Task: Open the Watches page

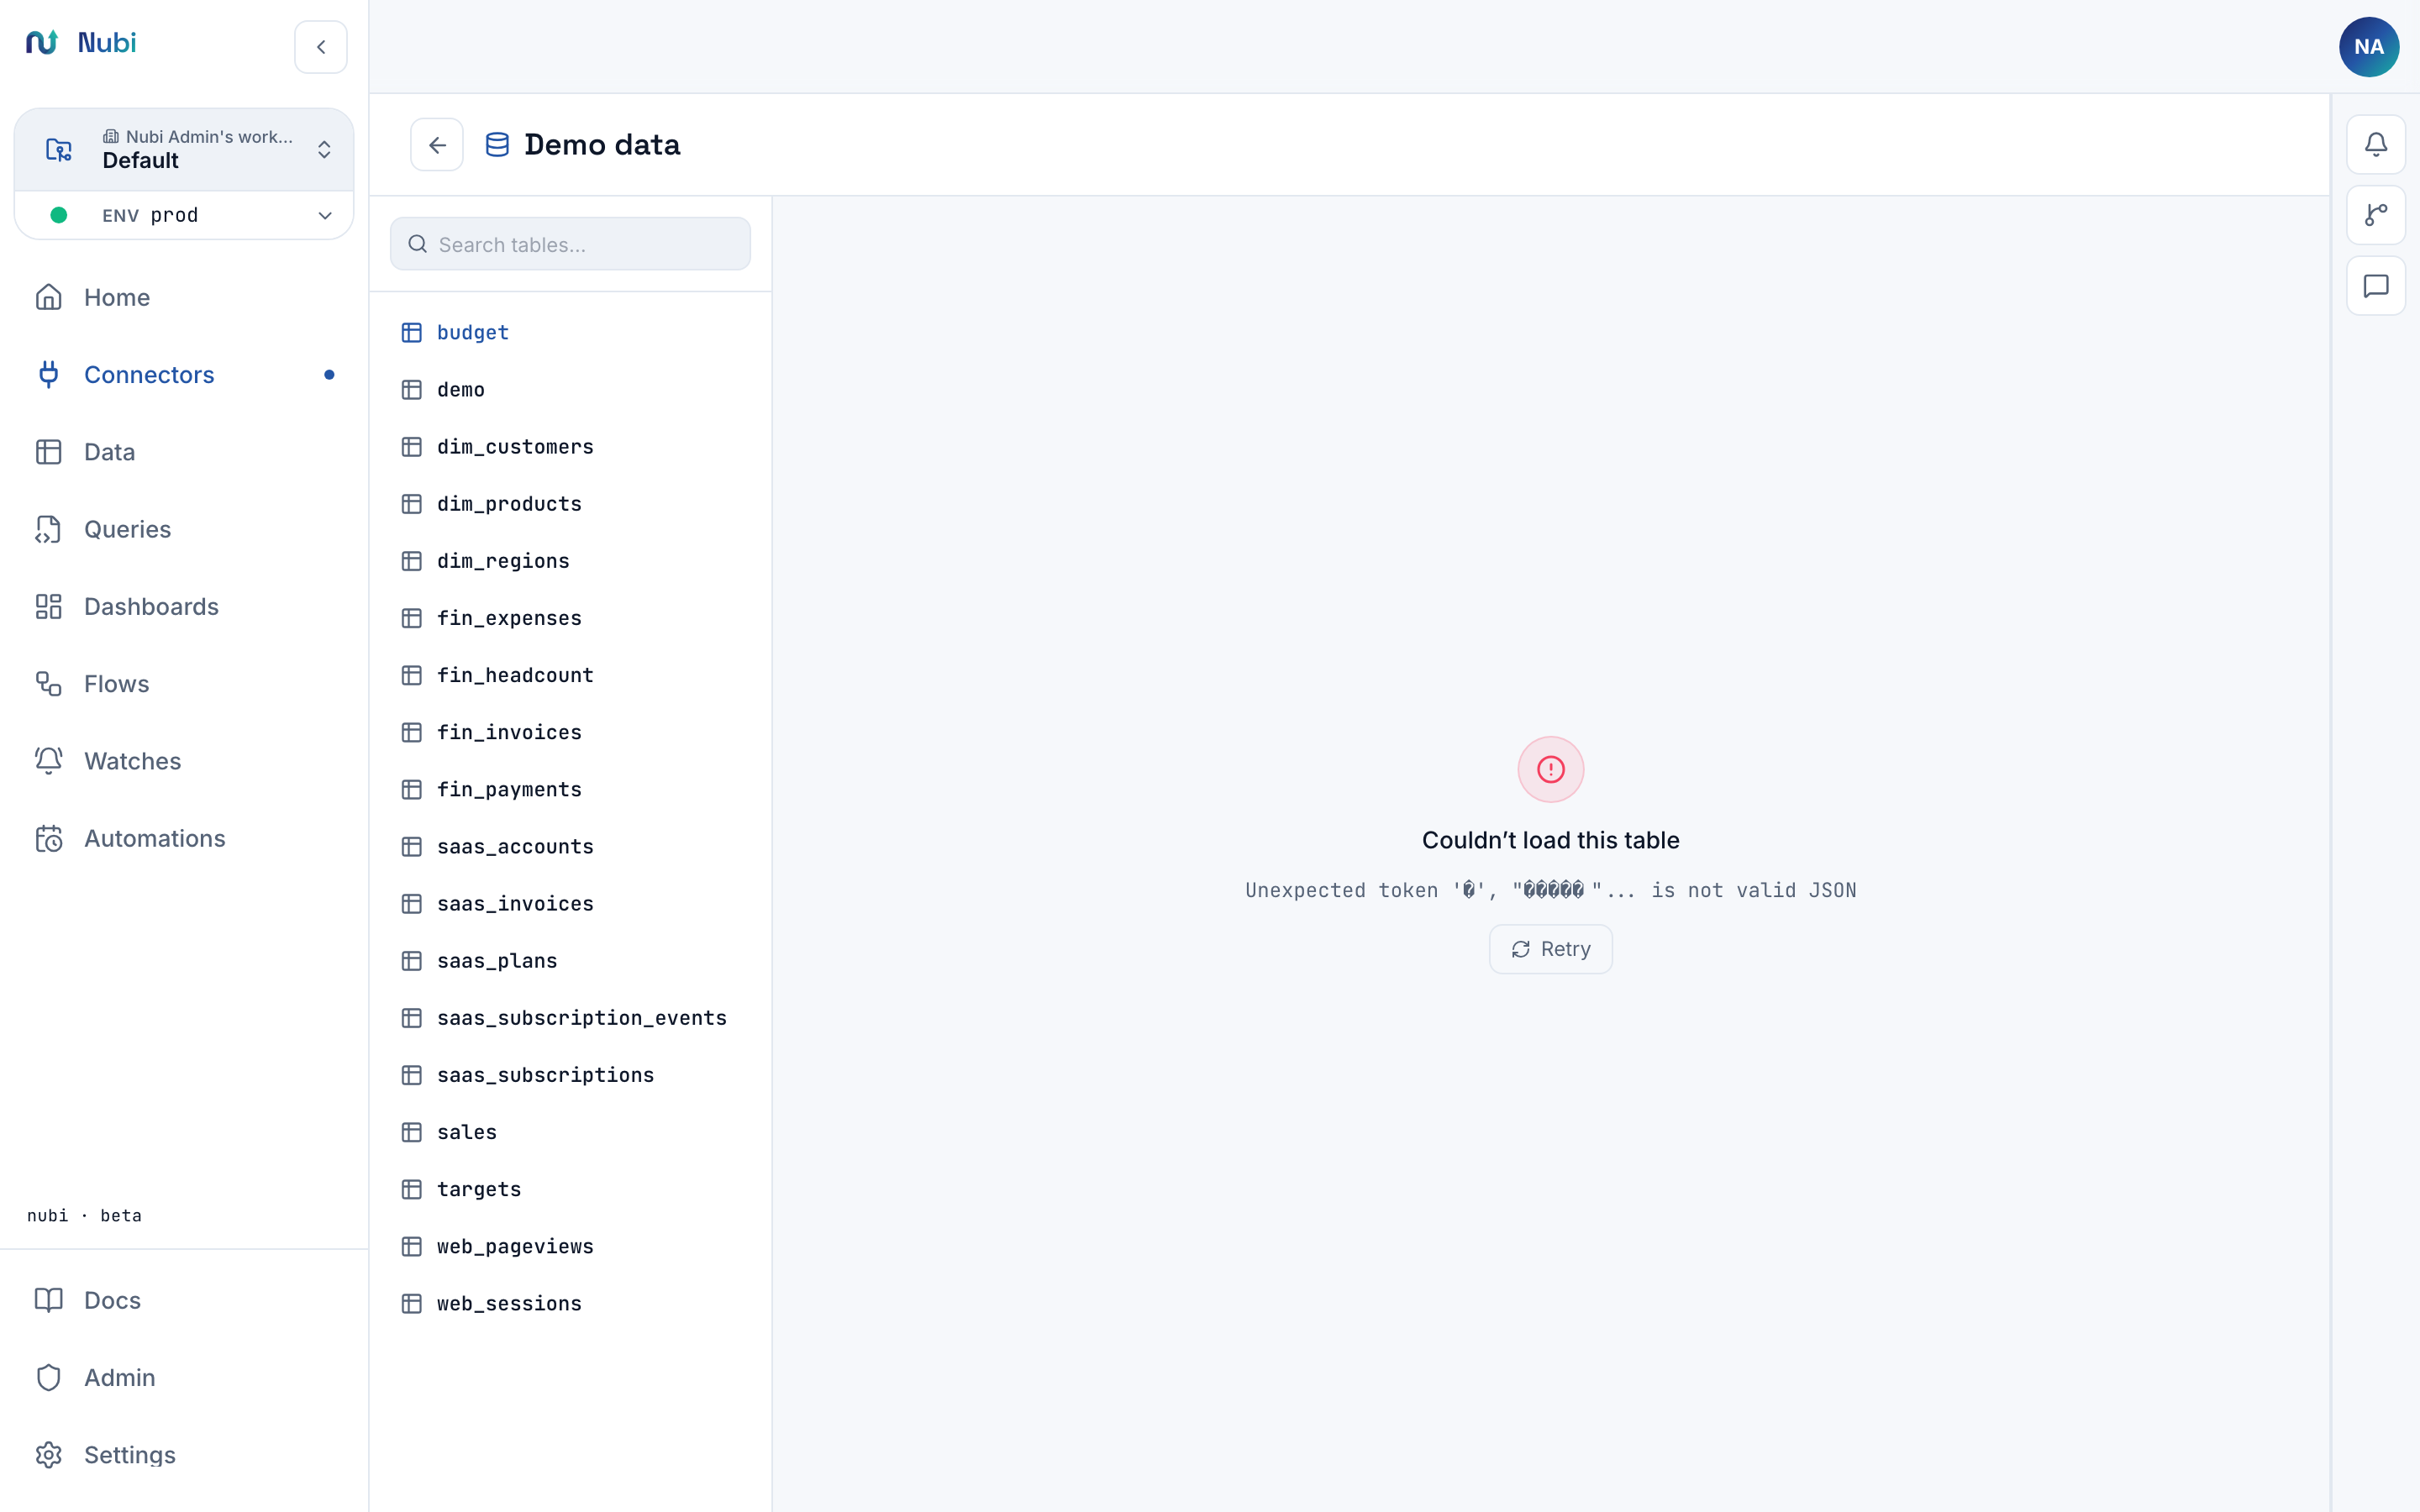Action: point(184,761)
